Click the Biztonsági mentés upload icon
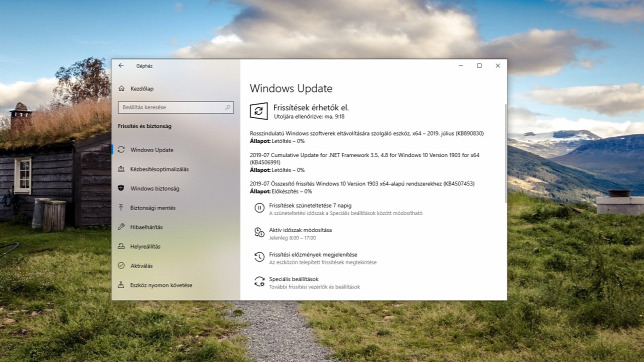 click(x=121, y=208)
